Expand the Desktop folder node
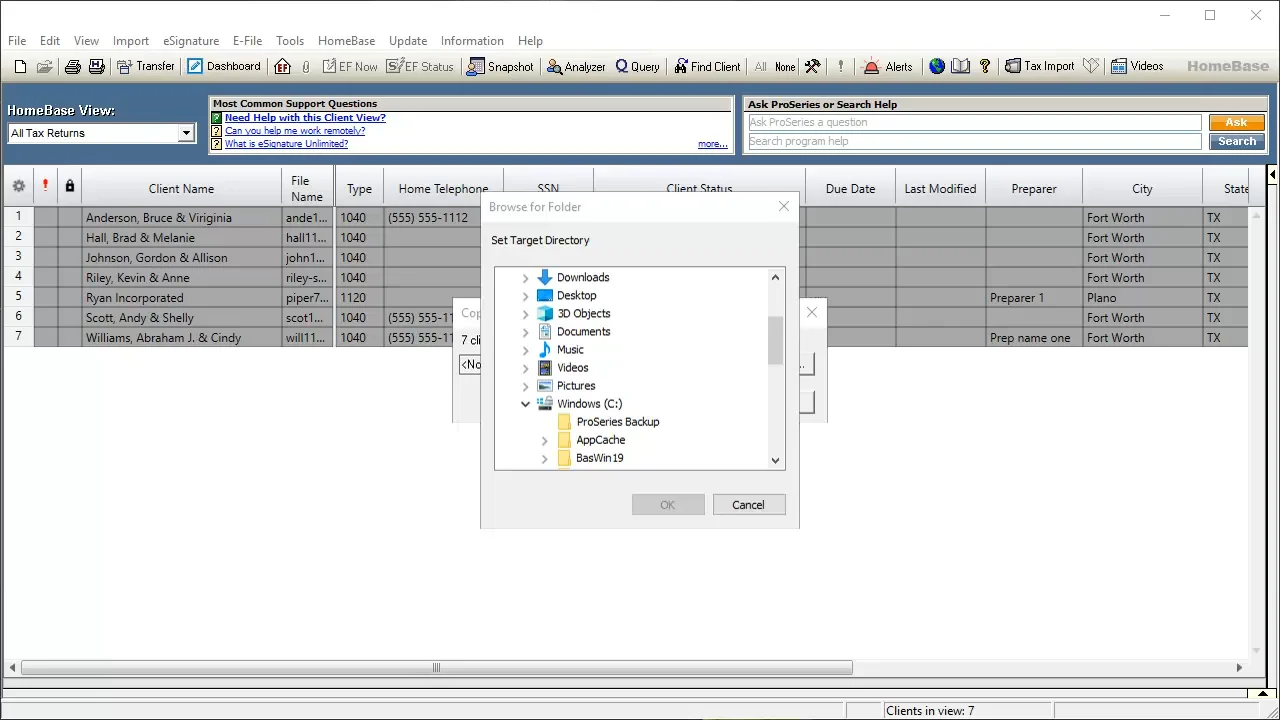Image resolution: width=1280 pixels, height=720 pixels. point(526,296)
